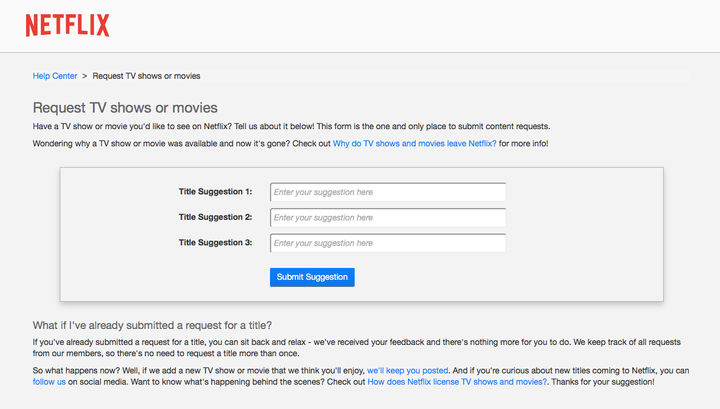720x409 pixels.
Task: Focus the Title Suggestion 1 input field
Action: click(x=387, y=192)
